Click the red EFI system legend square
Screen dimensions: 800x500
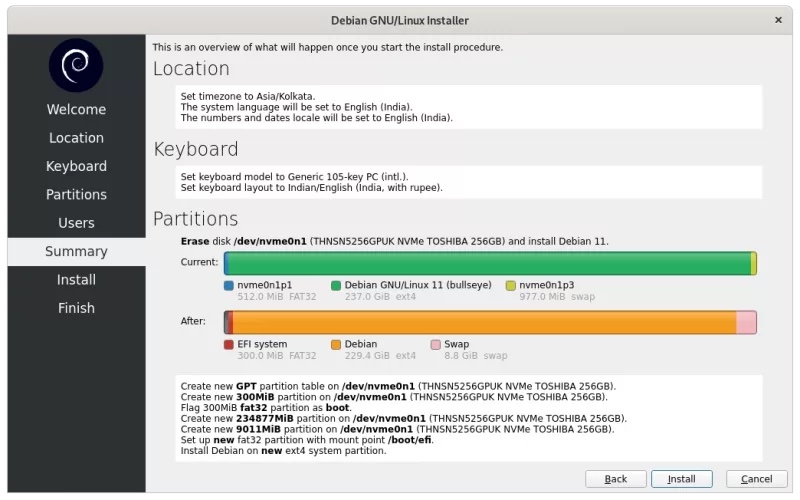coord(229,344)
